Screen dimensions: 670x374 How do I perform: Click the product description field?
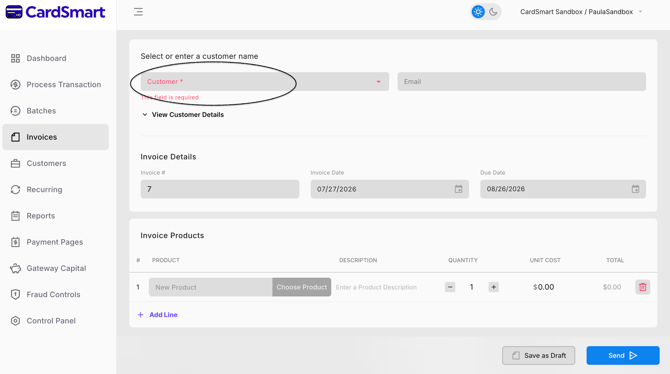click(376, 287)
